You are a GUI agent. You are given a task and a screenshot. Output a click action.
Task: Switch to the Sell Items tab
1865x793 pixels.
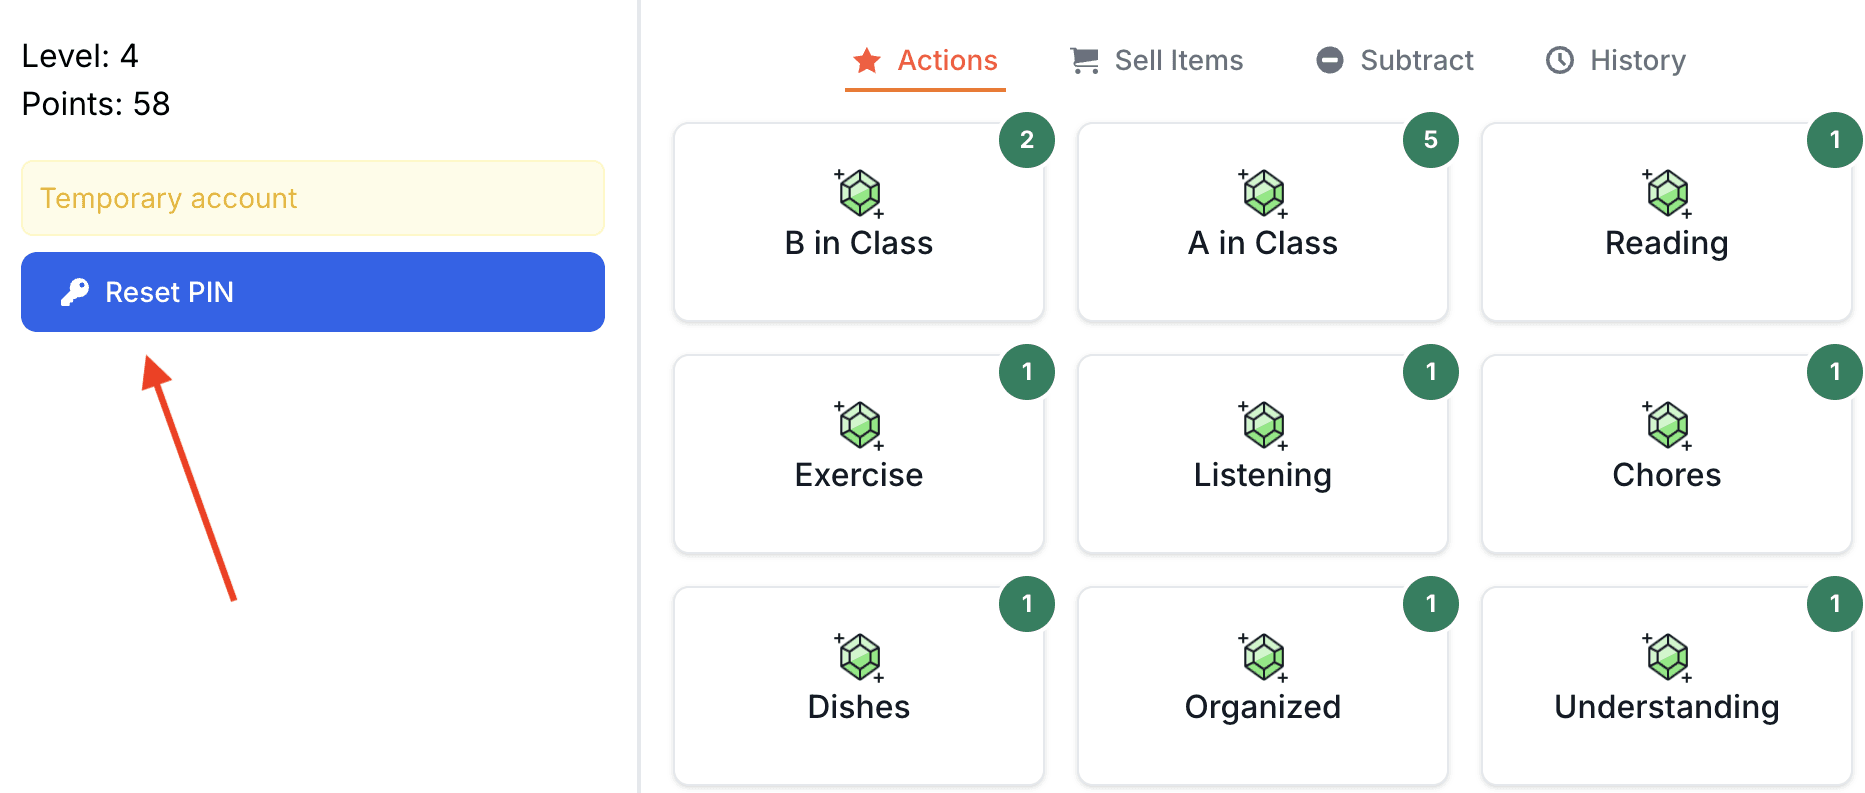click(1156, 60)
